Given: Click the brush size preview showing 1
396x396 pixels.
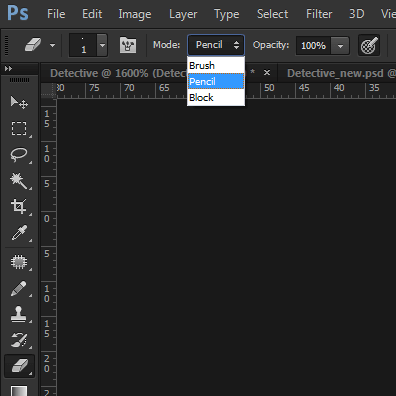Looking at the screenshot, I should pyautogui.click(x=83, y=45).
